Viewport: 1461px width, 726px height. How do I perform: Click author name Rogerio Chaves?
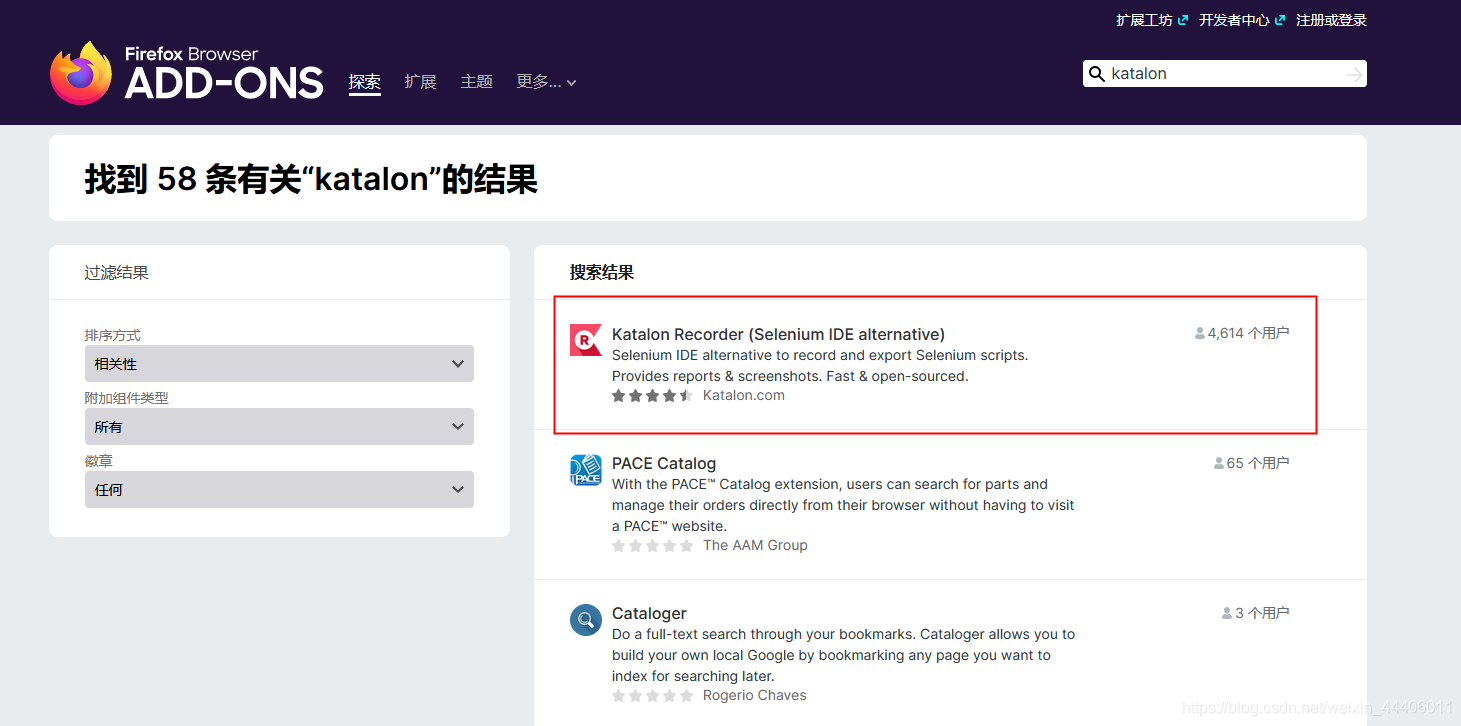pos(754,696)
